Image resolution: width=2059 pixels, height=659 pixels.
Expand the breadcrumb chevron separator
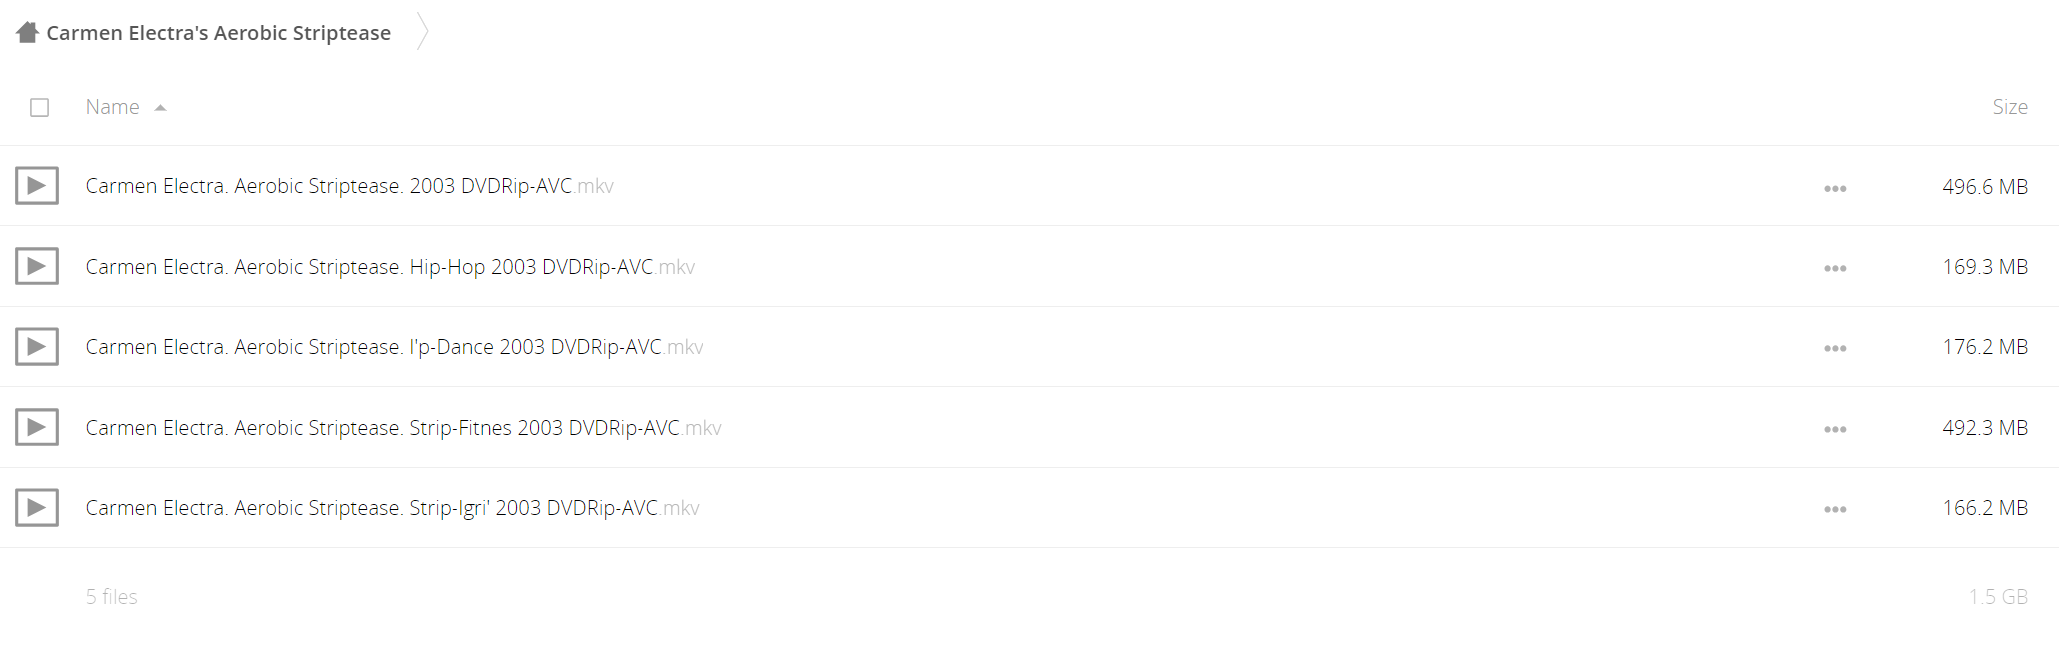pos(423,32)
